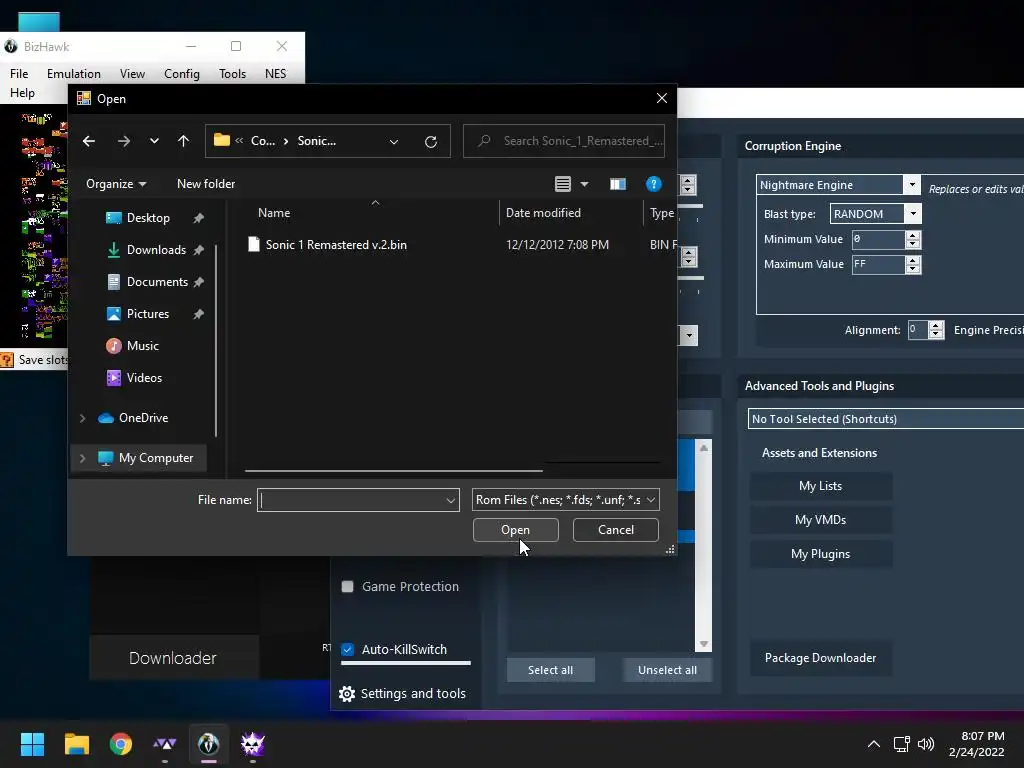Viewport: 1024px width, 768px height.
Task: Expand the OneDrive tree node
Action: click(x=82, y=418)
